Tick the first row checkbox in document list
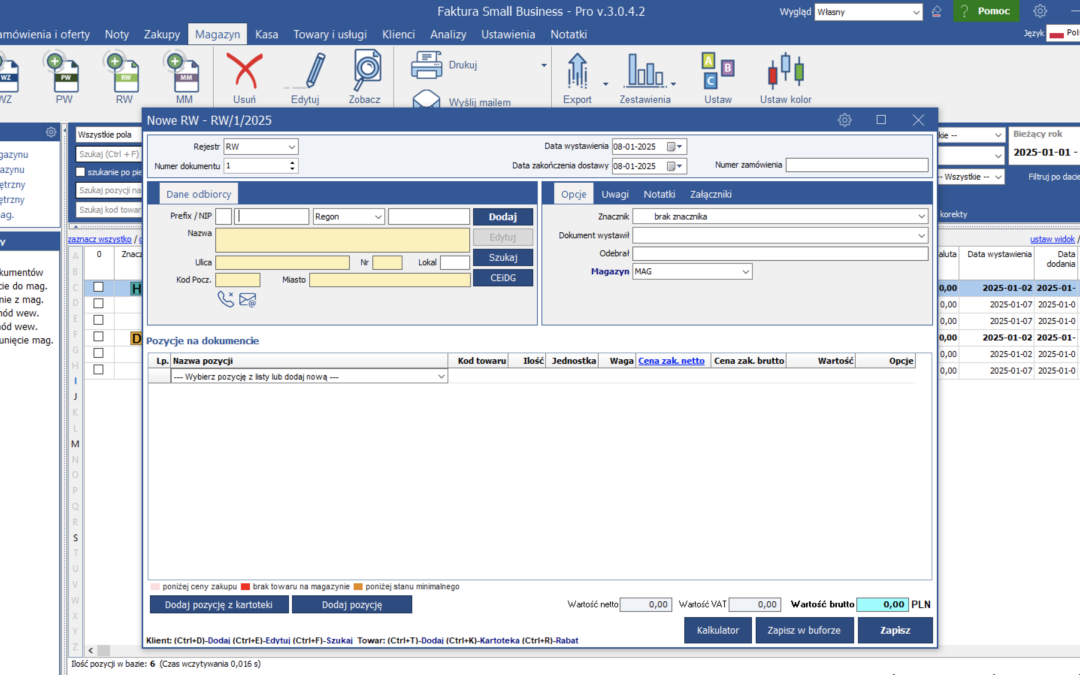1080x675 pixels. (x=98, y=287)
